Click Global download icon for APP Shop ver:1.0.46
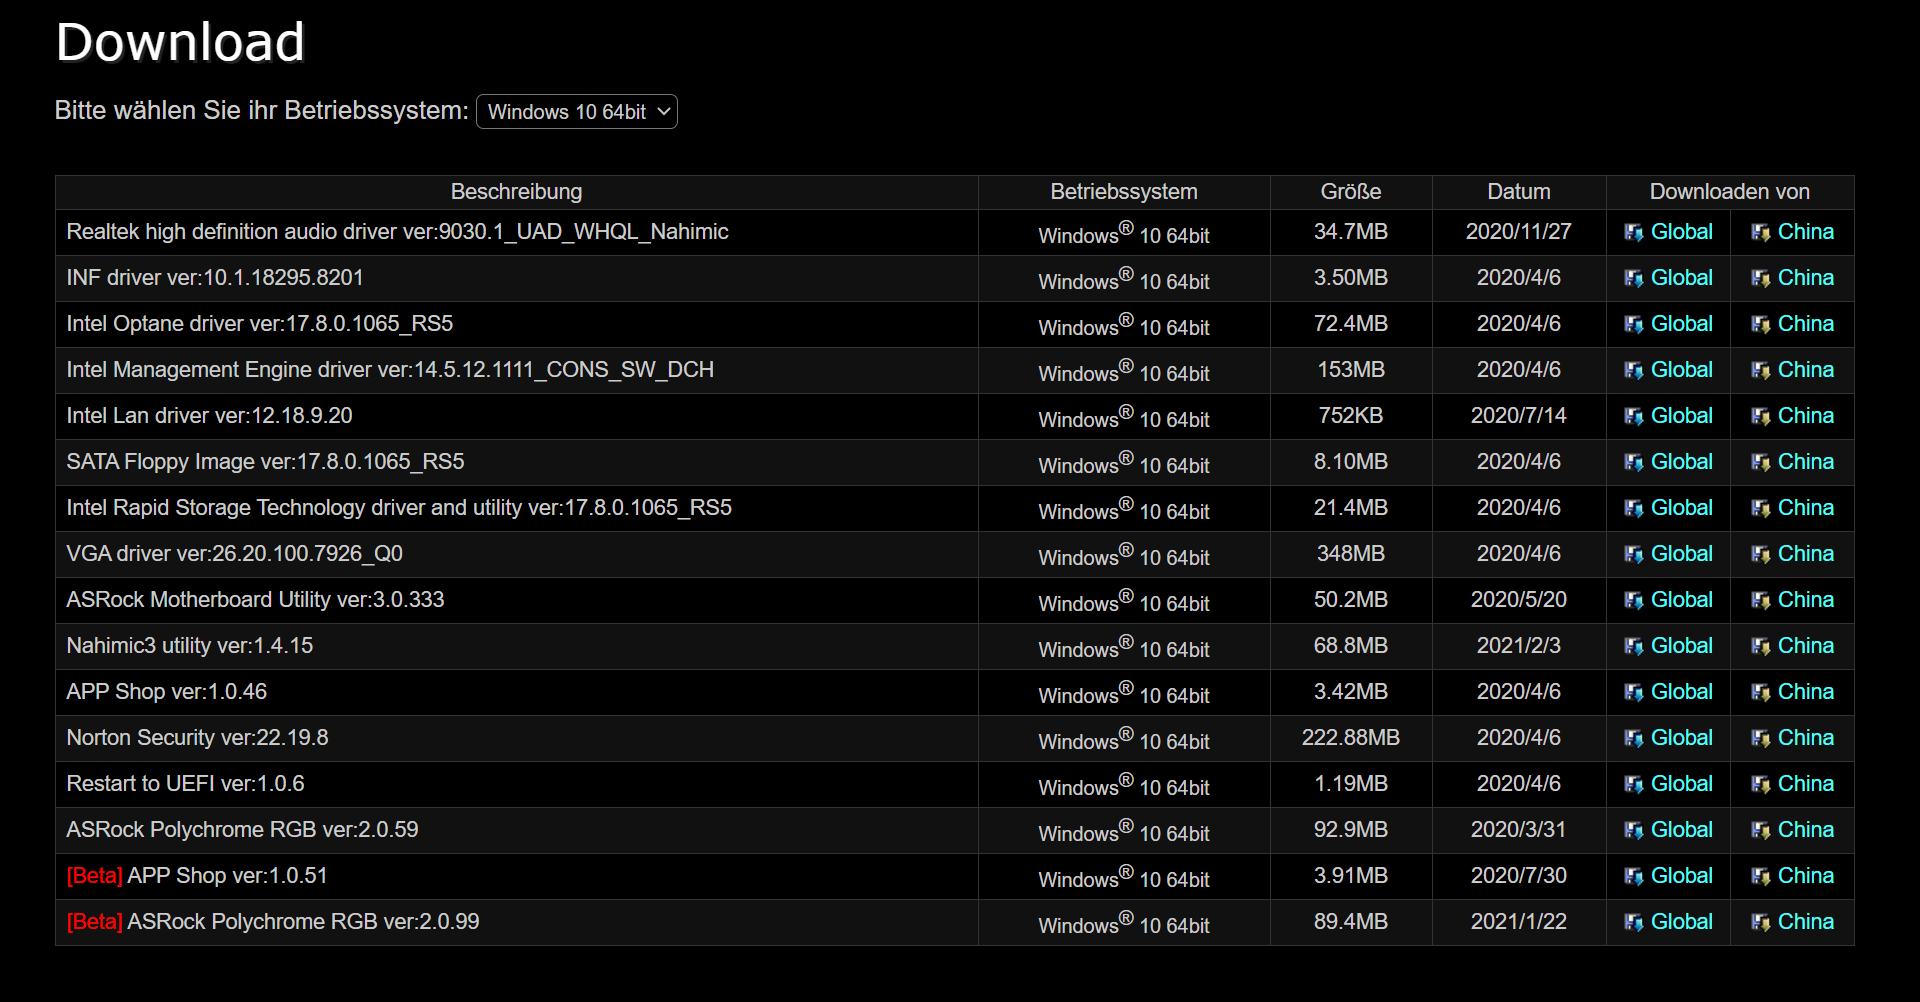The width and height of the screenshot is (1920, 1002). [1634, 693]
